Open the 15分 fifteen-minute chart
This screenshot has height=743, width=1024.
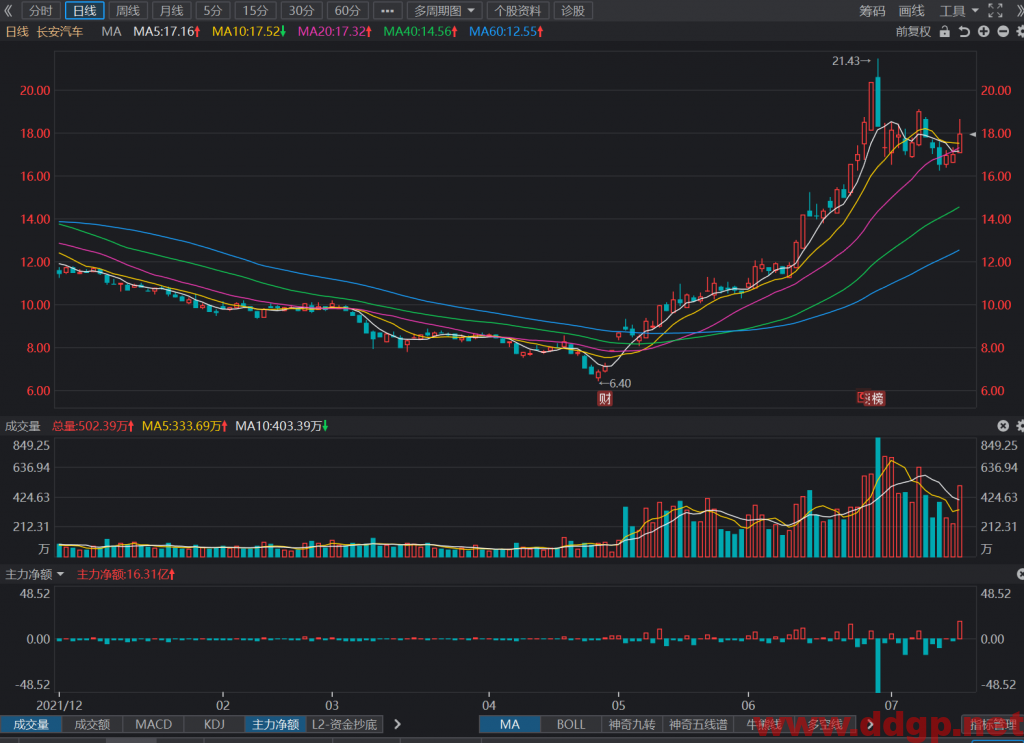point(255,10)
